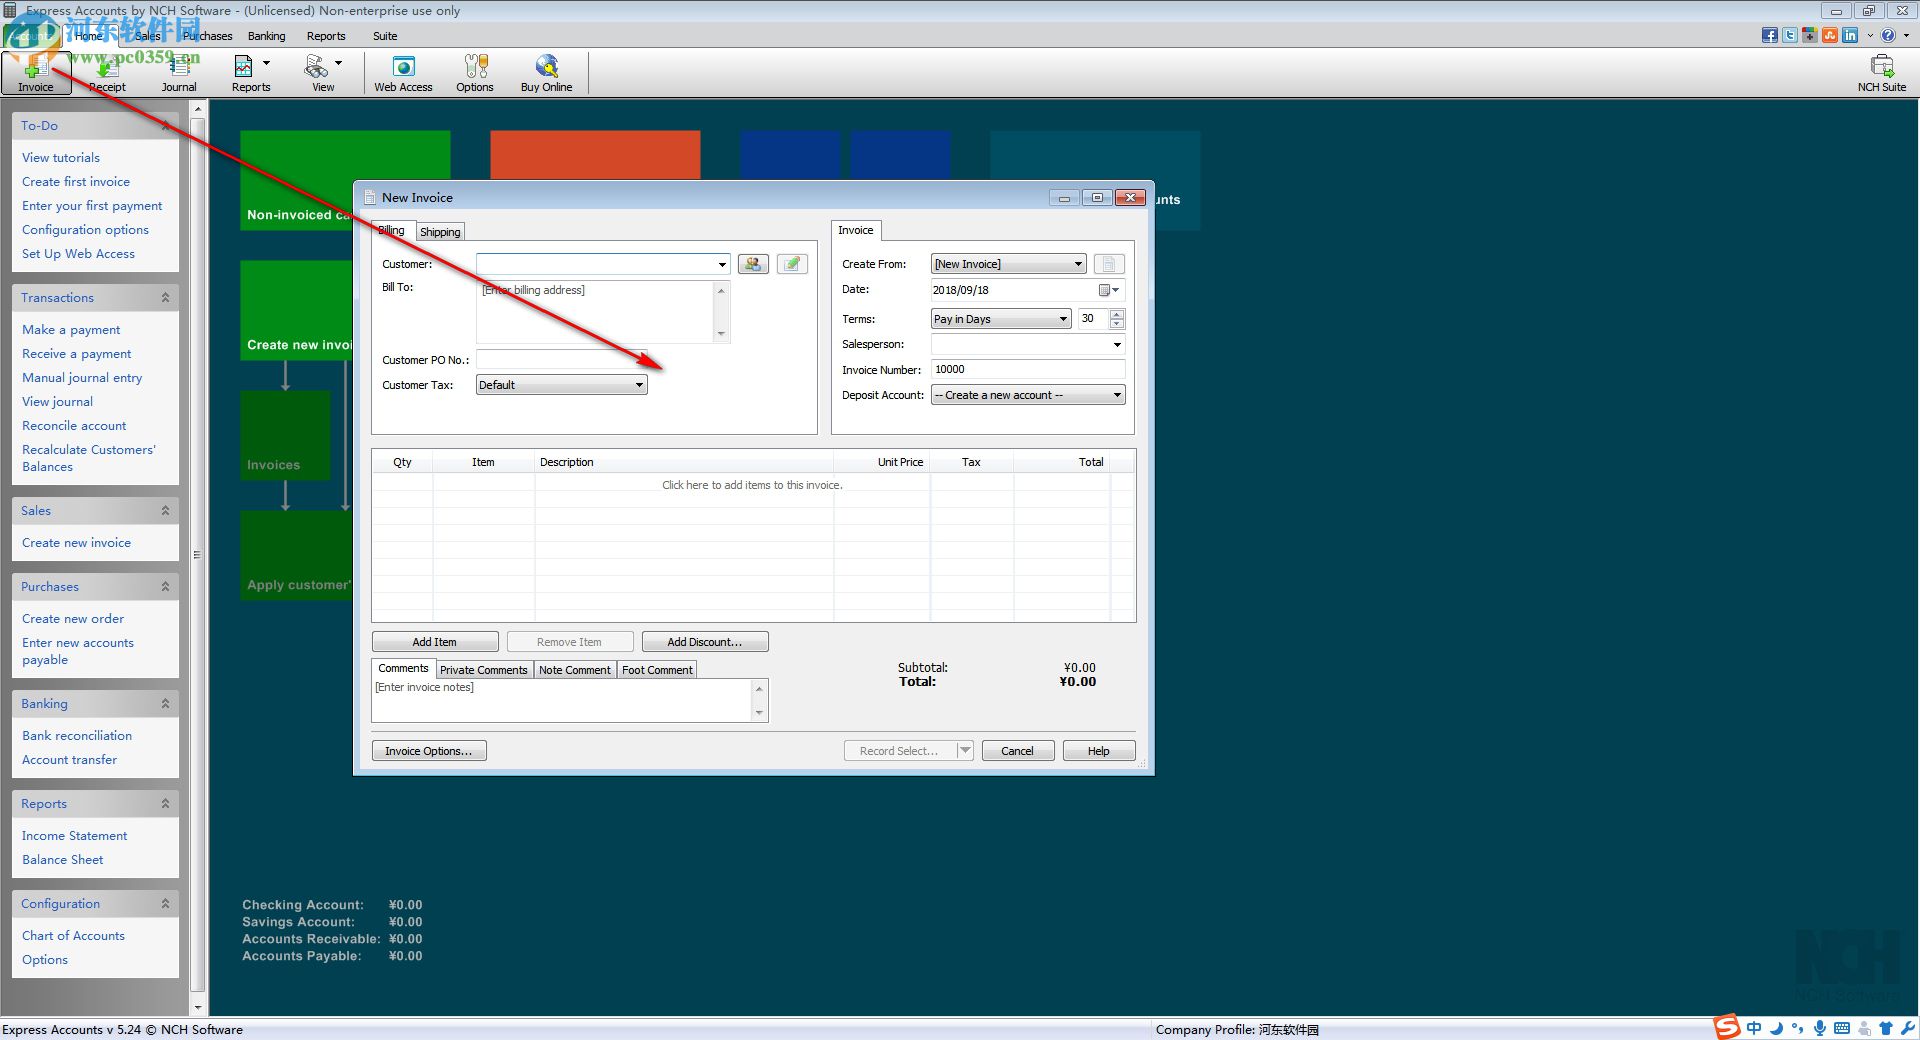Click the edit customer pencil icon

(x=791, y=263)
